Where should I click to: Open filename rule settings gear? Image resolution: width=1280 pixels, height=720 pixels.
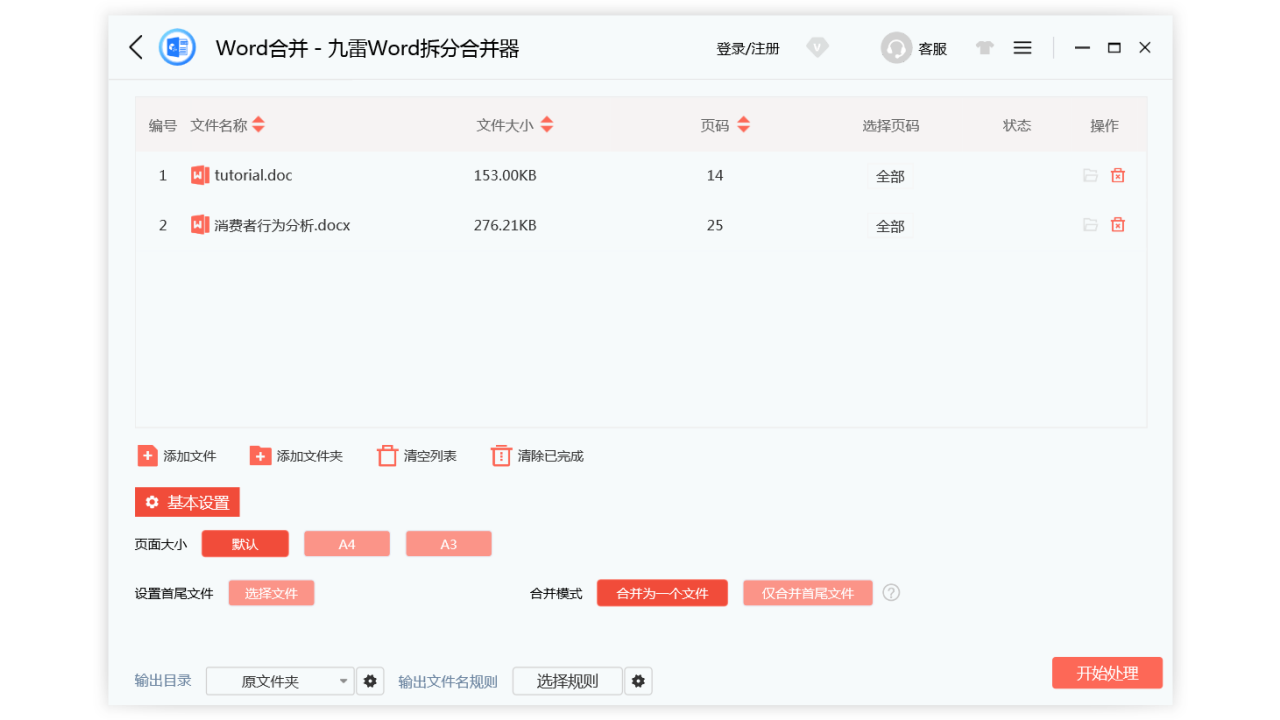(x=638, y=680)
